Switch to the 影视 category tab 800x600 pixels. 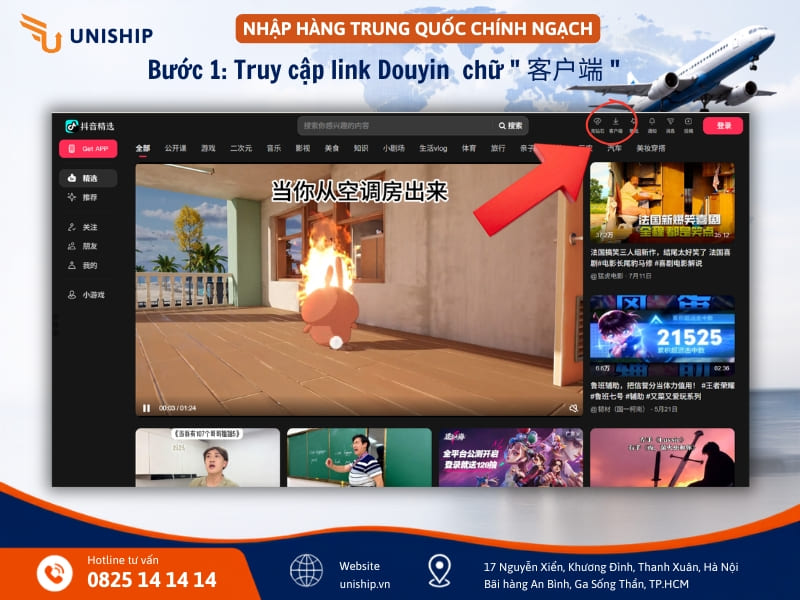[303, 148]
